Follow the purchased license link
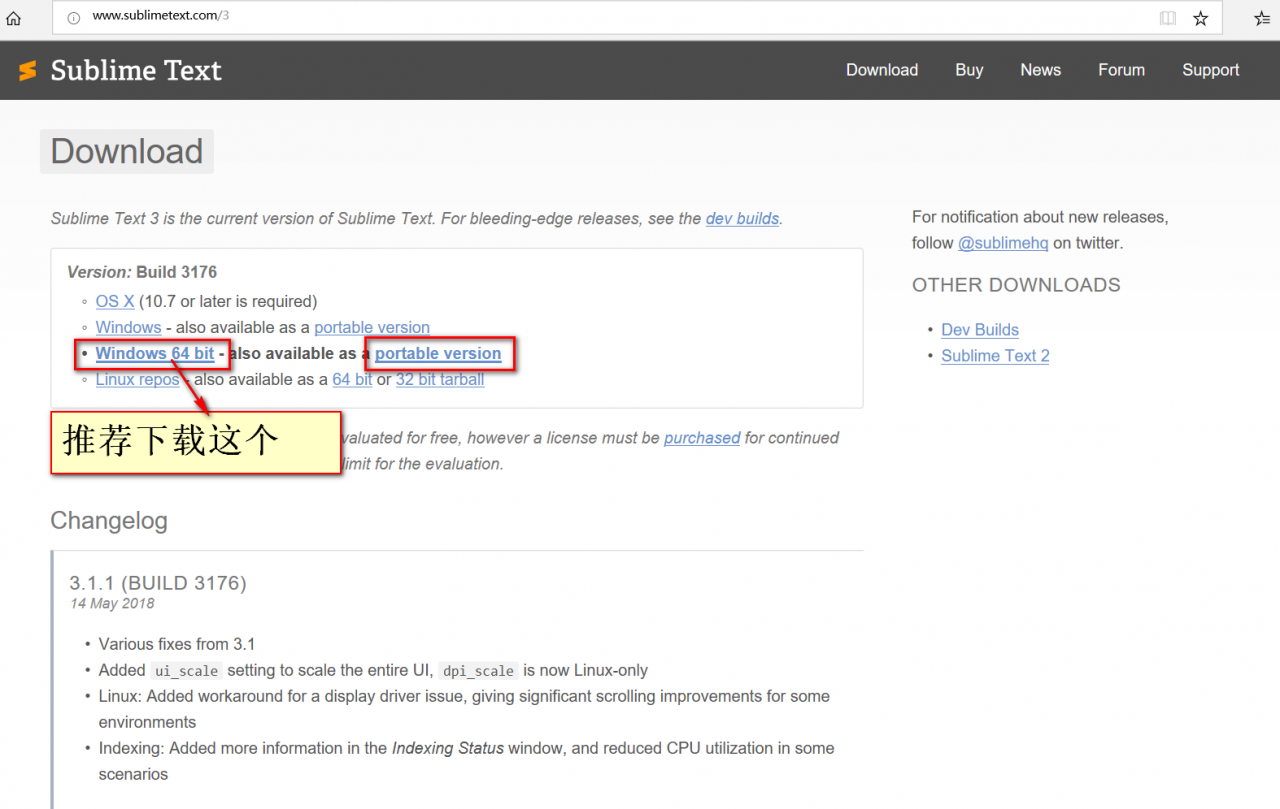This screenshot has height=809, width=1280. [702, 438]
